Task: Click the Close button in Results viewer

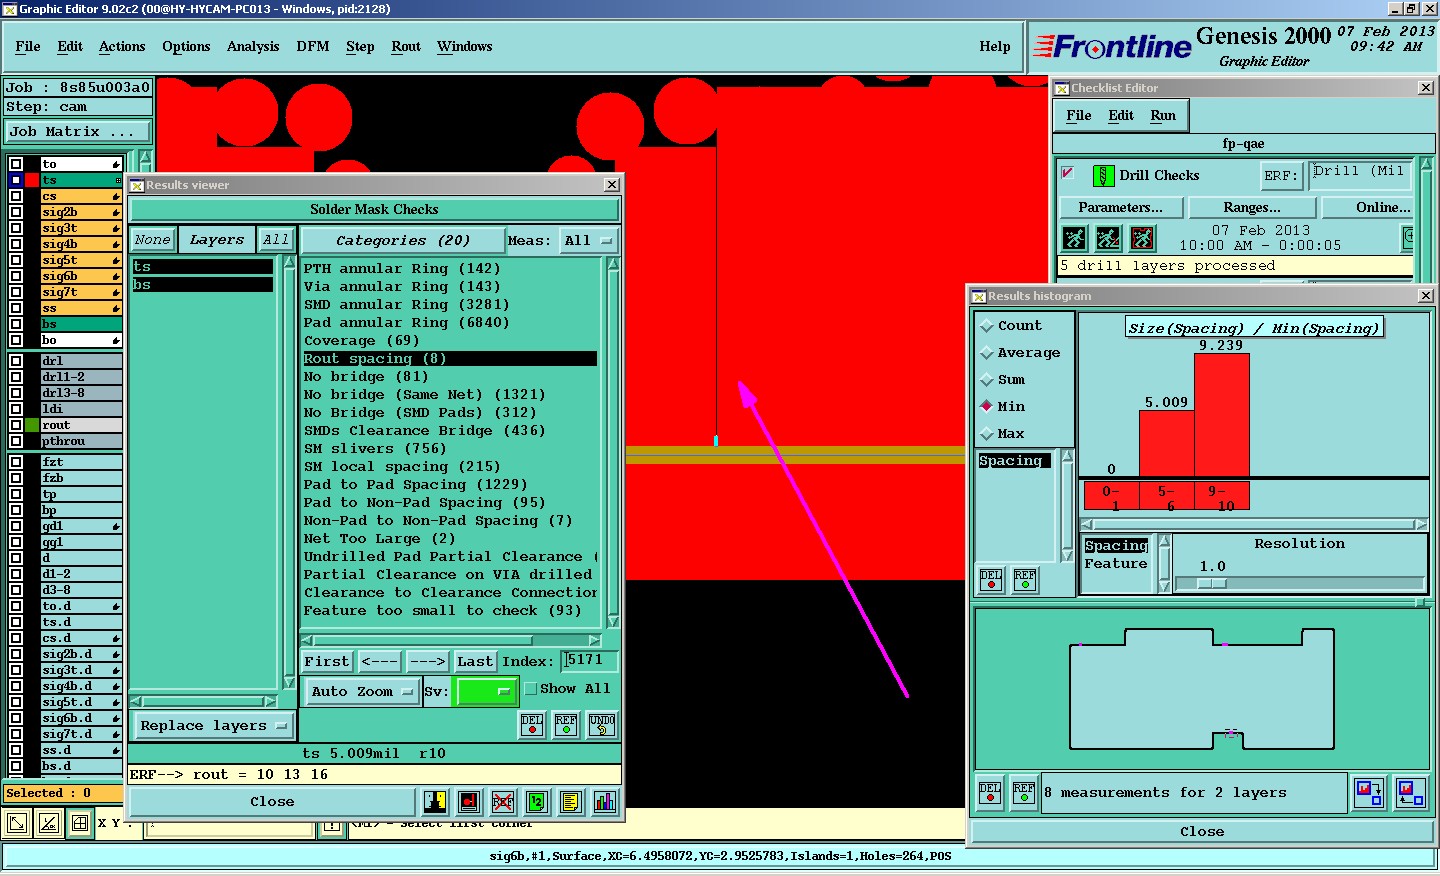Action: [x=272, y=802]
